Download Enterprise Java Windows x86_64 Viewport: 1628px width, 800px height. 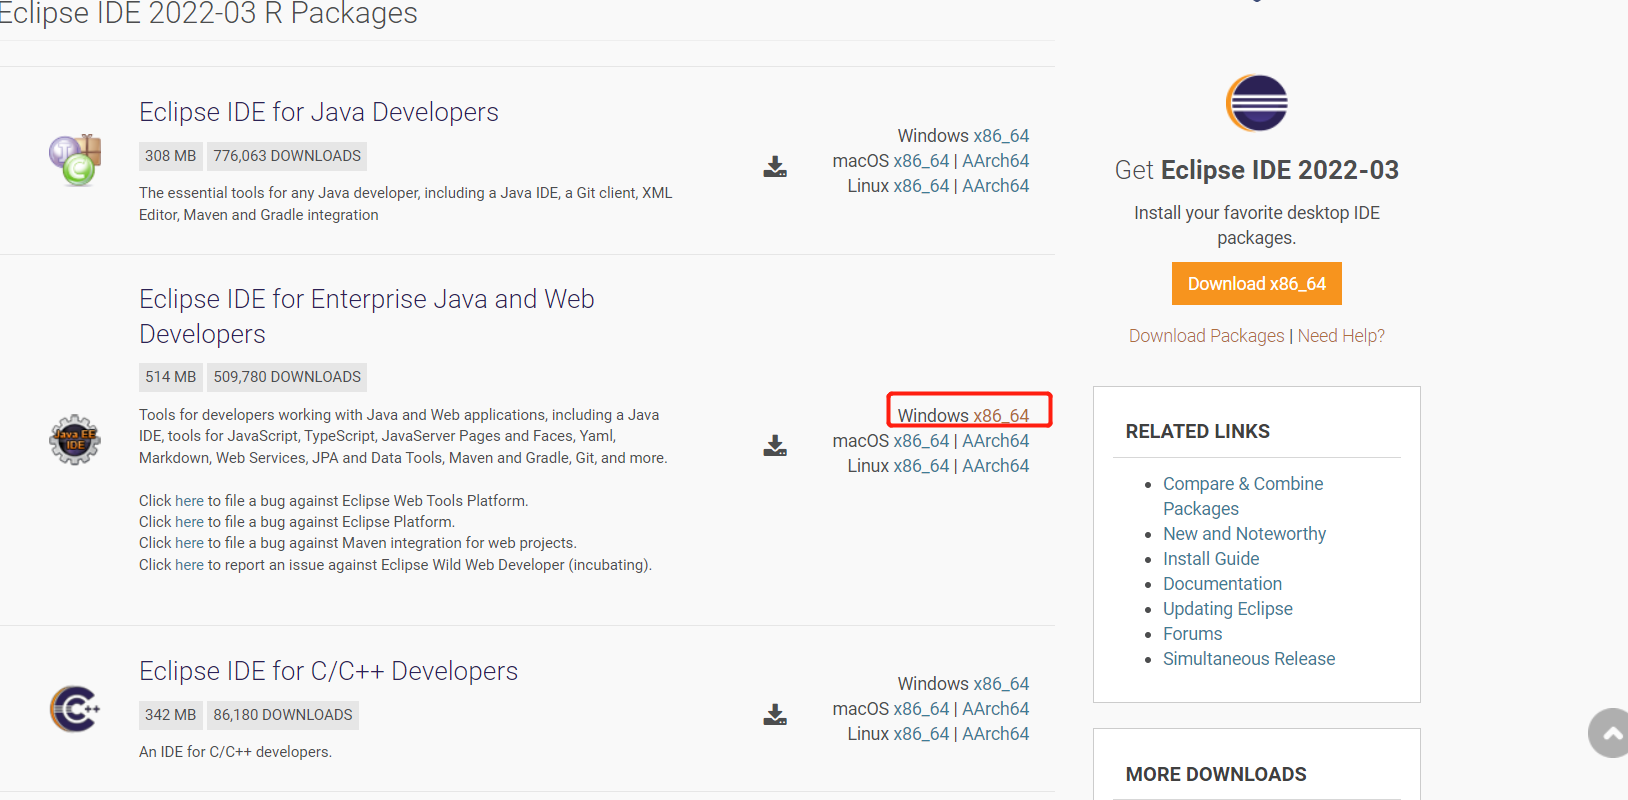pos(1001,416)
